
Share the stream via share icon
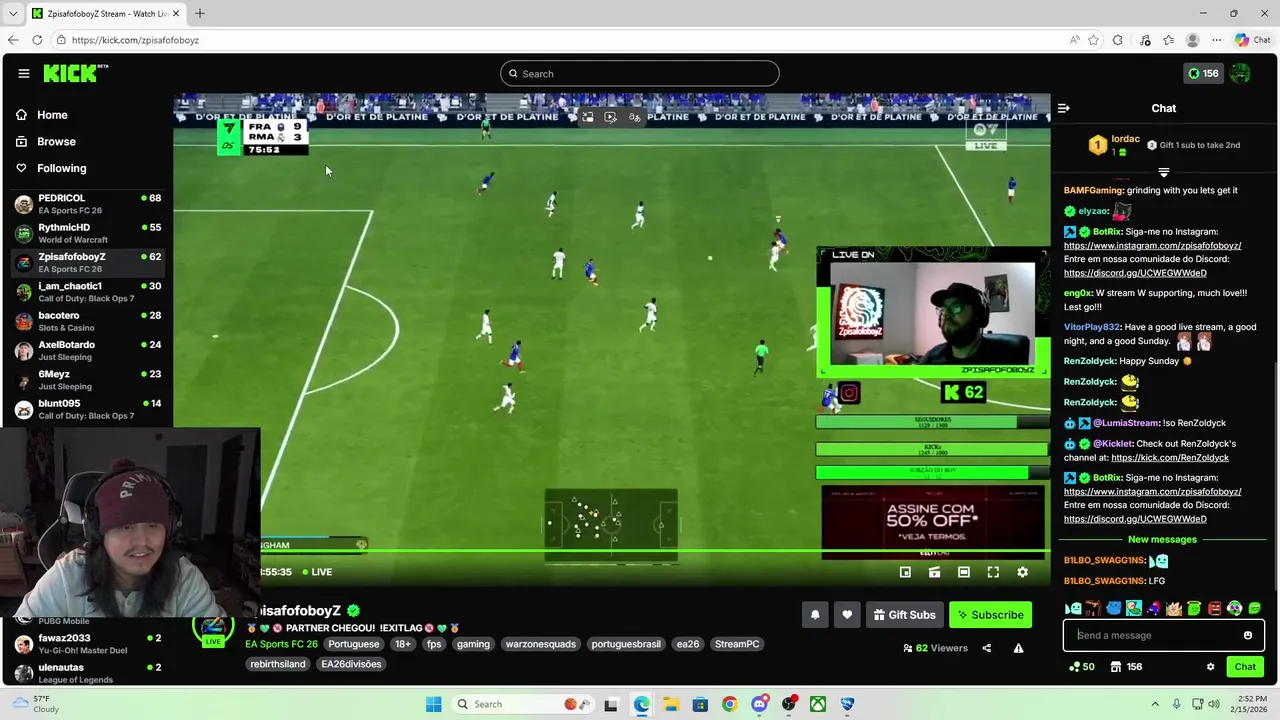pos(987,648)
